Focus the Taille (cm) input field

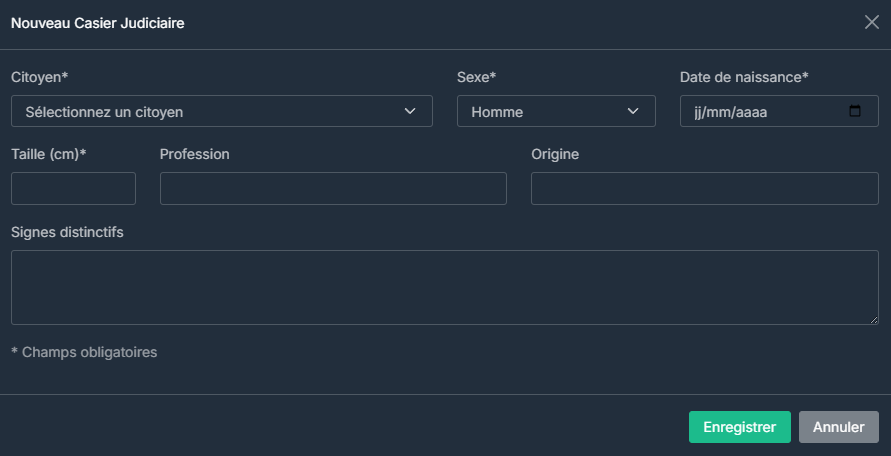(x=73, y=188)
